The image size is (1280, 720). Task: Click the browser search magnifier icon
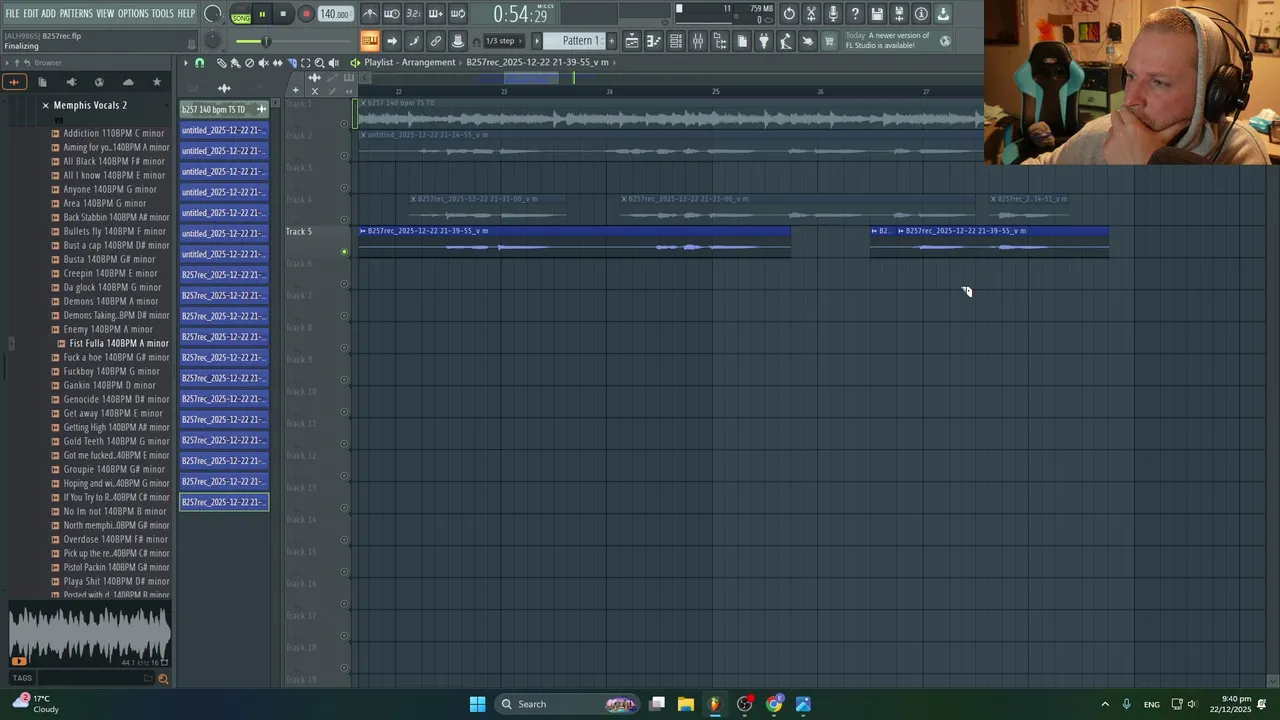coord(163,679)
